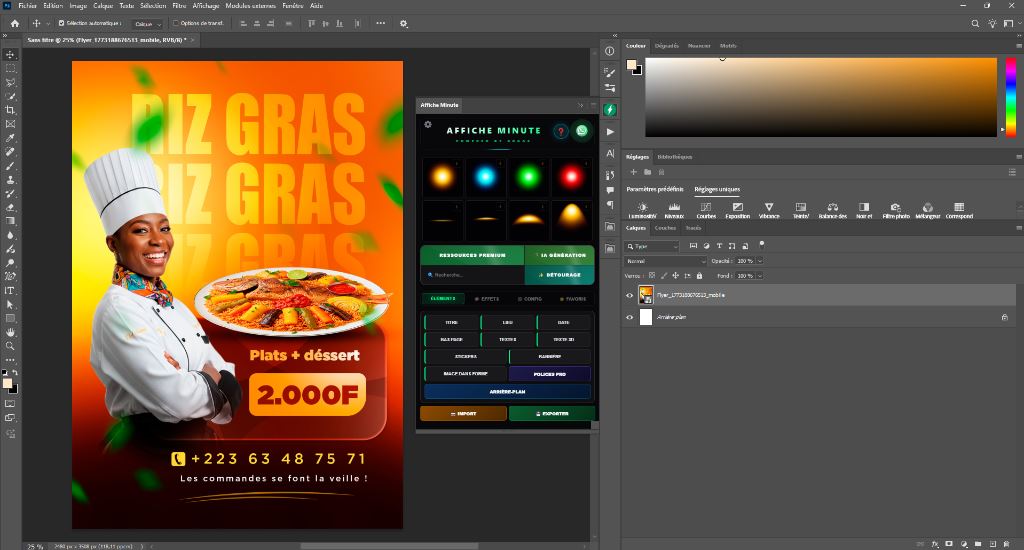Image resolution: width=1024 pixels, height=550 pixels.
Task: Open the Fichier menu
Action: tap(27, 5)
